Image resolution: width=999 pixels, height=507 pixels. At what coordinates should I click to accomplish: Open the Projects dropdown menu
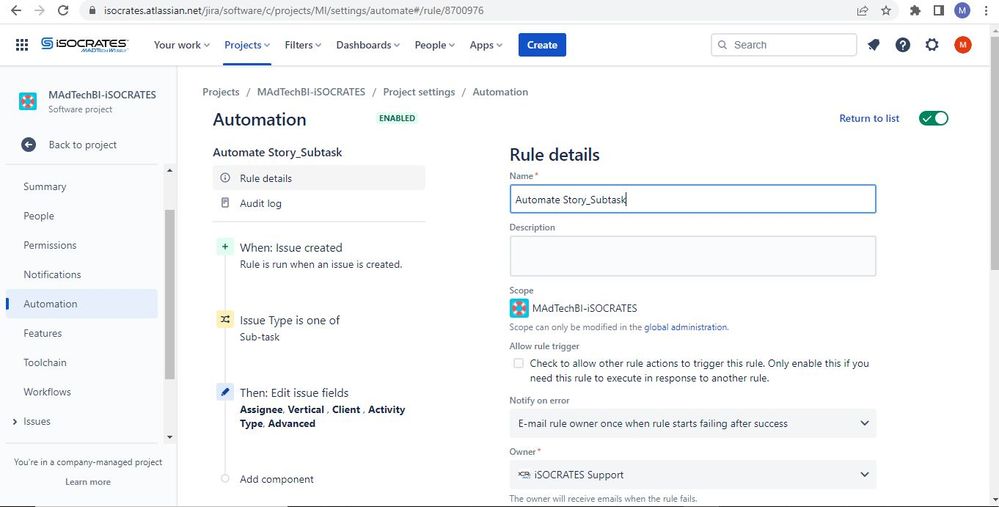[247, 45]
